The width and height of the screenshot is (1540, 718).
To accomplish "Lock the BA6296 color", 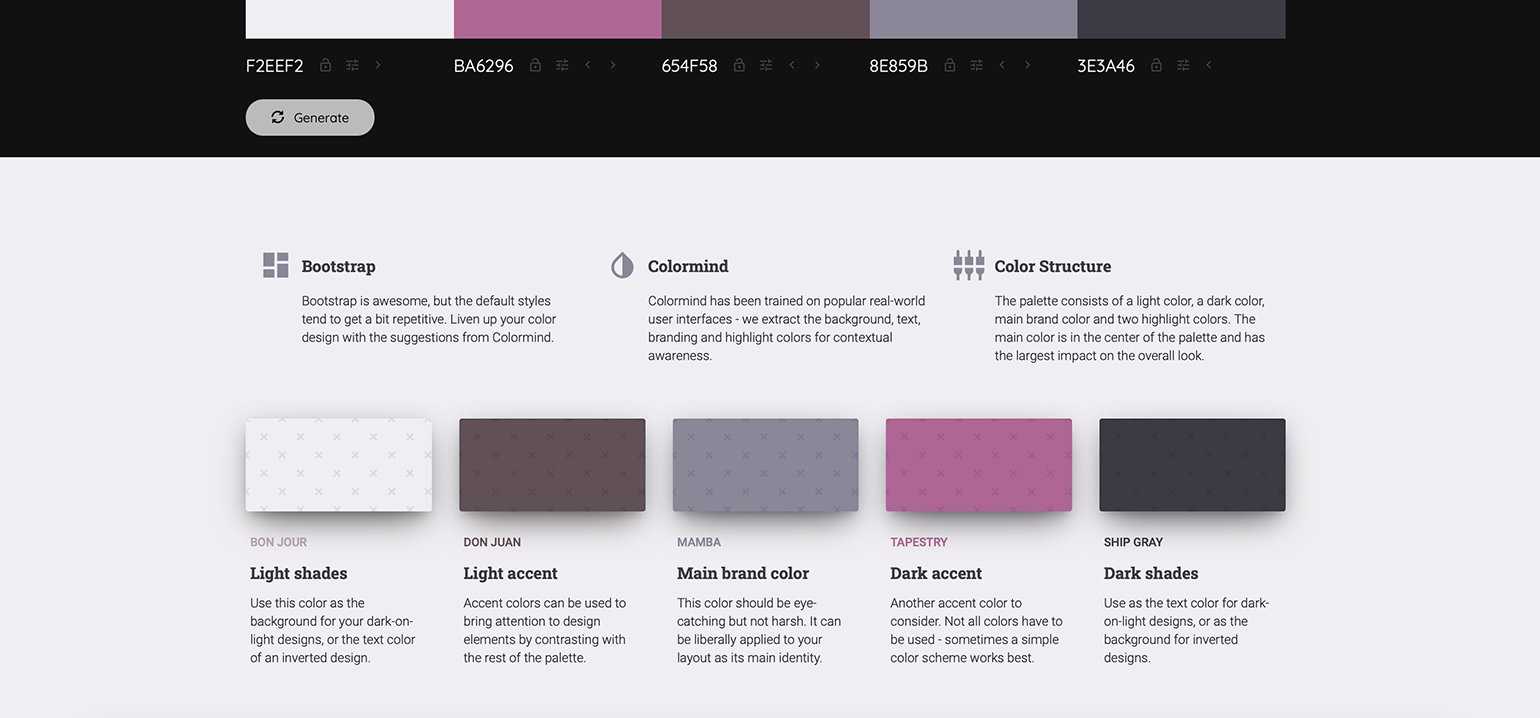I will click(x=535, y=65).
